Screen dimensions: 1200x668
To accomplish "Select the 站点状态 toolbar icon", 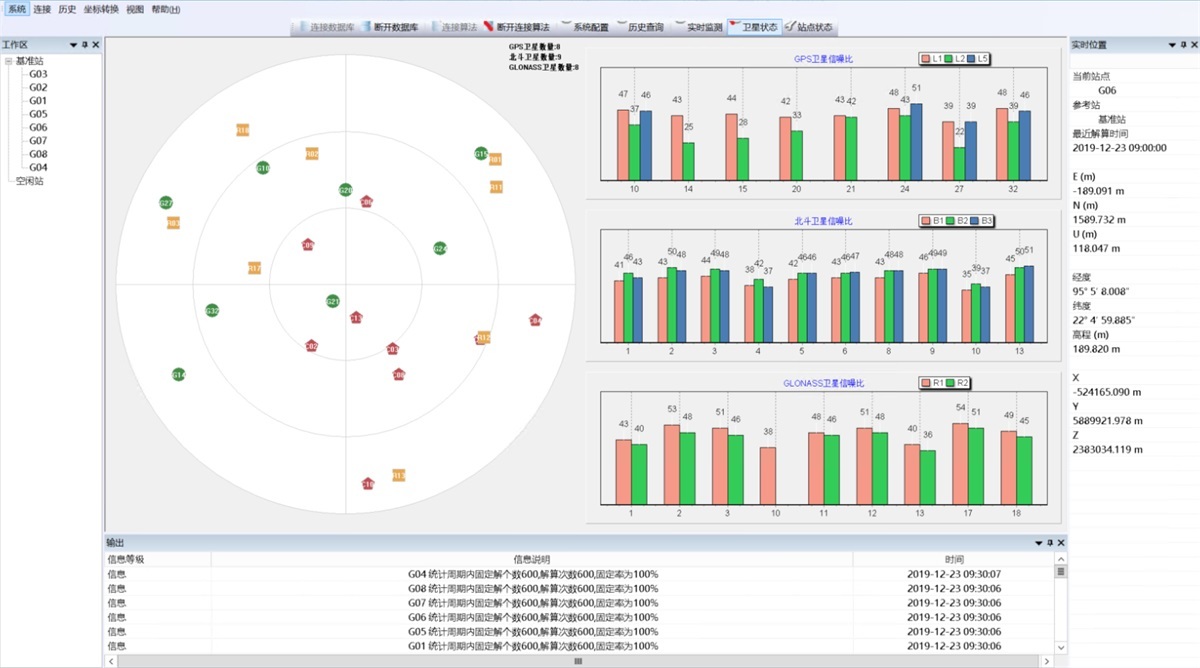I will [x=791, y=27].
